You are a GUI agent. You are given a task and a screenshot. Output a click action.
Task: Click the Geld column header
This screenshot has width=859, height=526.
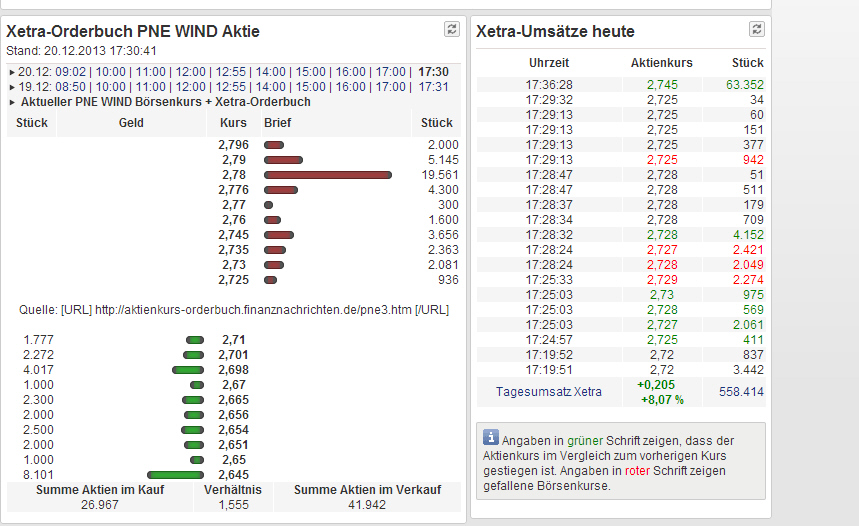pos(131,123)
